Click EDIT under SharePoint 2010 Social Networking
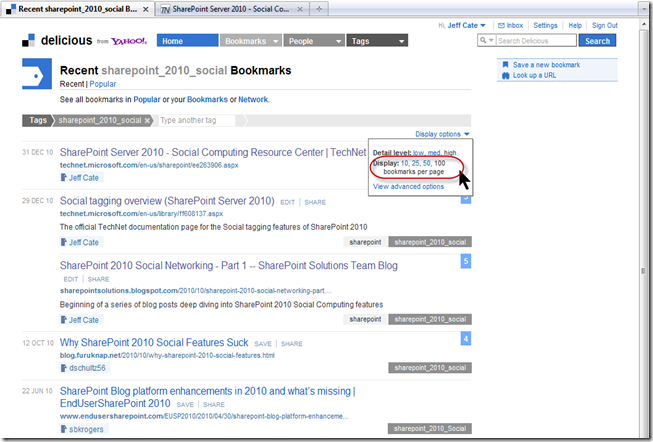Viewport: 653px width, 442px height. tap(71, 280)
